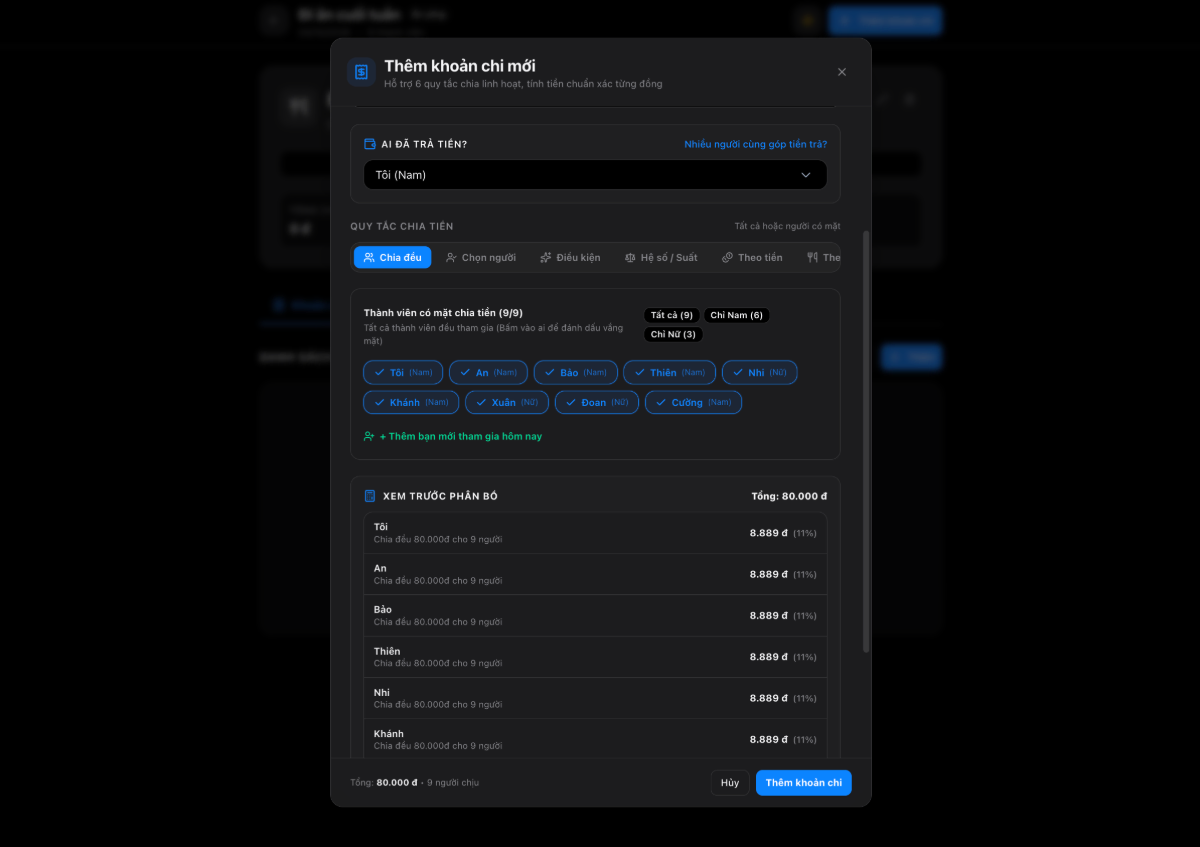Toggle member Xuân (Nữ) presence

click(x=507, y=402)
